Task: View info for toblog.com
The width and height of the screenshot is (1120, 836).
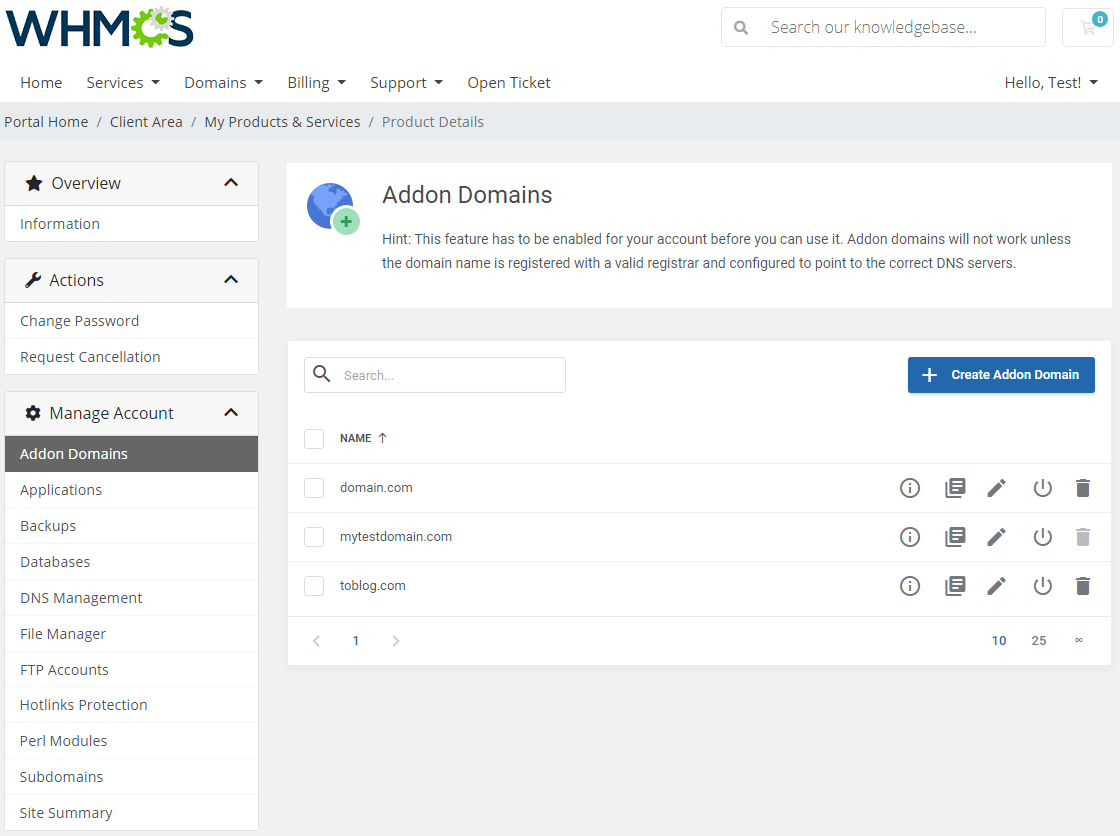Action: [x=909, y=586]
